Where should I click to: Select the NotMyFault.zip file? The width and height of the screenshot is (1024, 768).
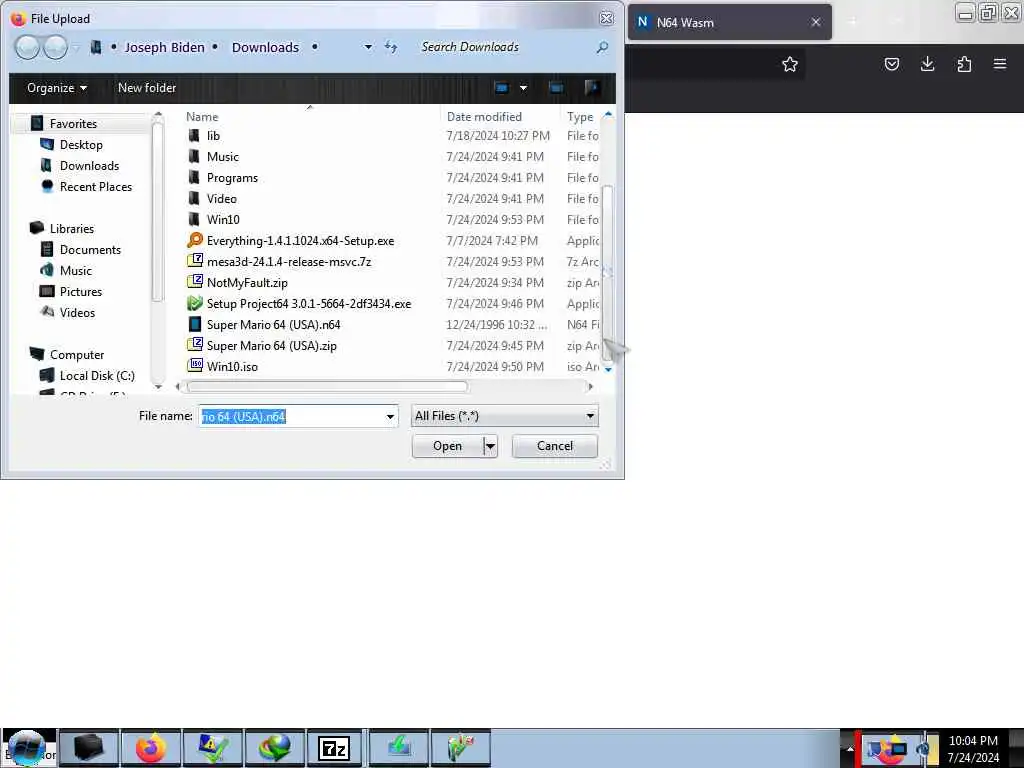pyautogui.click(x=247, y=283)
